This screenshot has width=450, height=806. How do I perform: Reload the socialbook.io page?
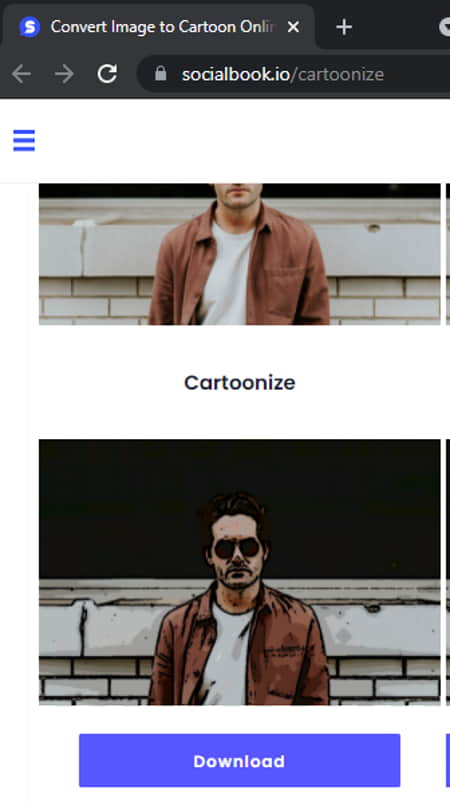107,74
